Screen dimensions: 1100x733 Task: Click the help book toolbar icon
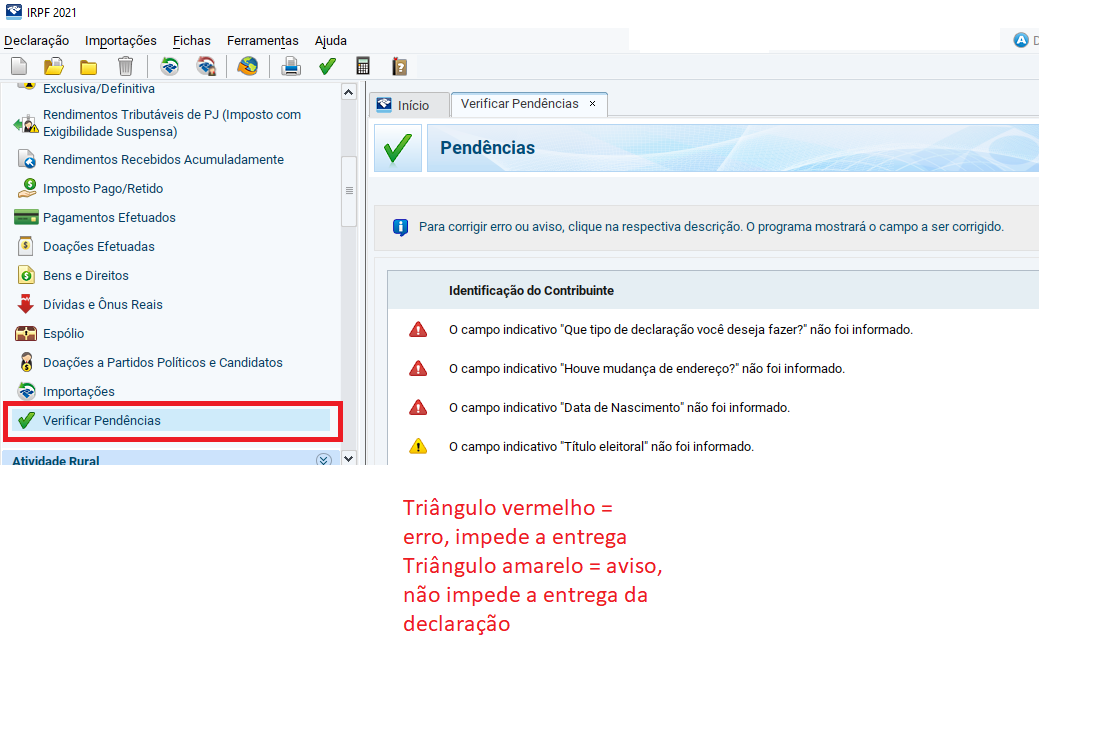tap(399, 67)
